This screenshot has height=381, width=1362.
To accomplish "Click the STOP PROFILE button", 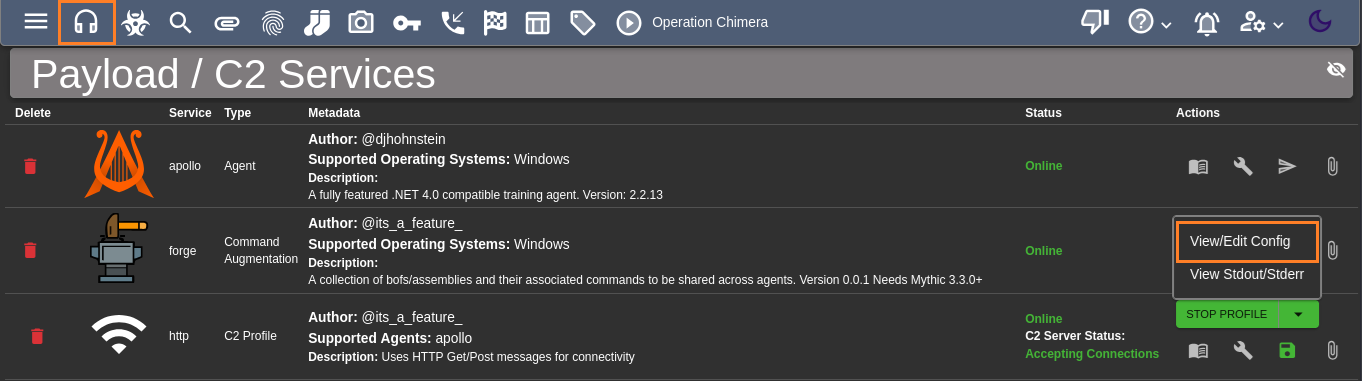I will 1226,314.
